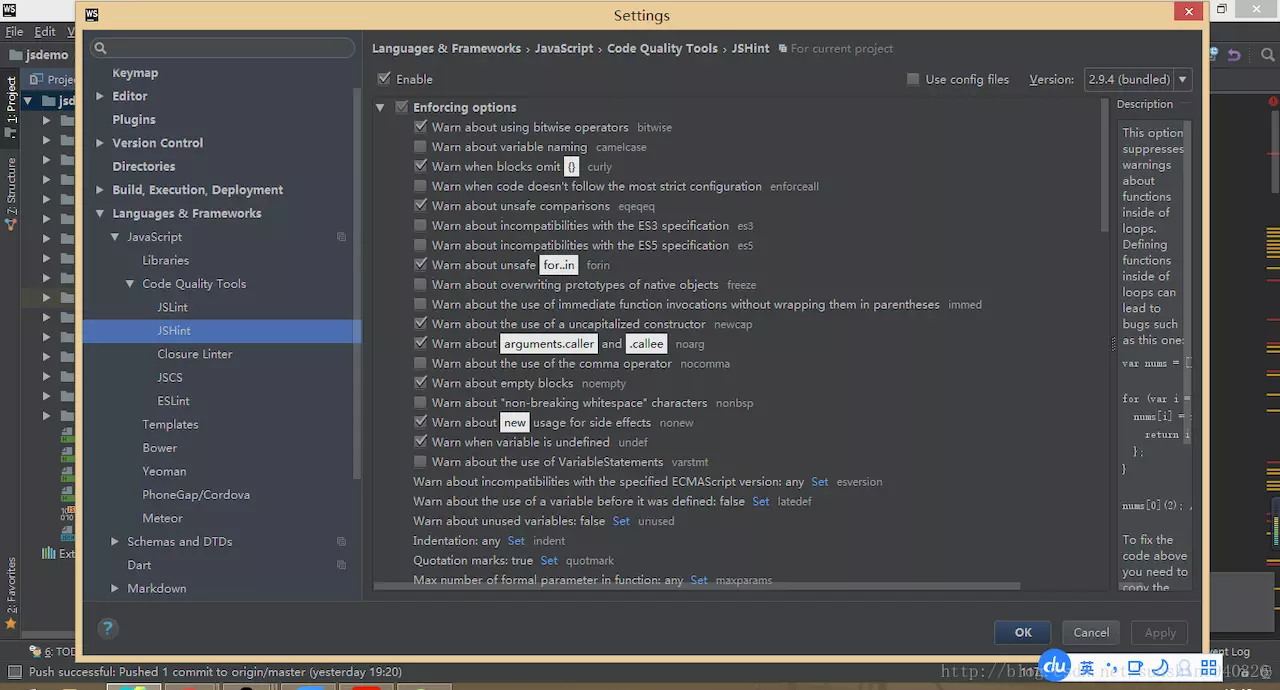
Task: Click the undo arrow icon in main toolbar
Action: 1234,55
